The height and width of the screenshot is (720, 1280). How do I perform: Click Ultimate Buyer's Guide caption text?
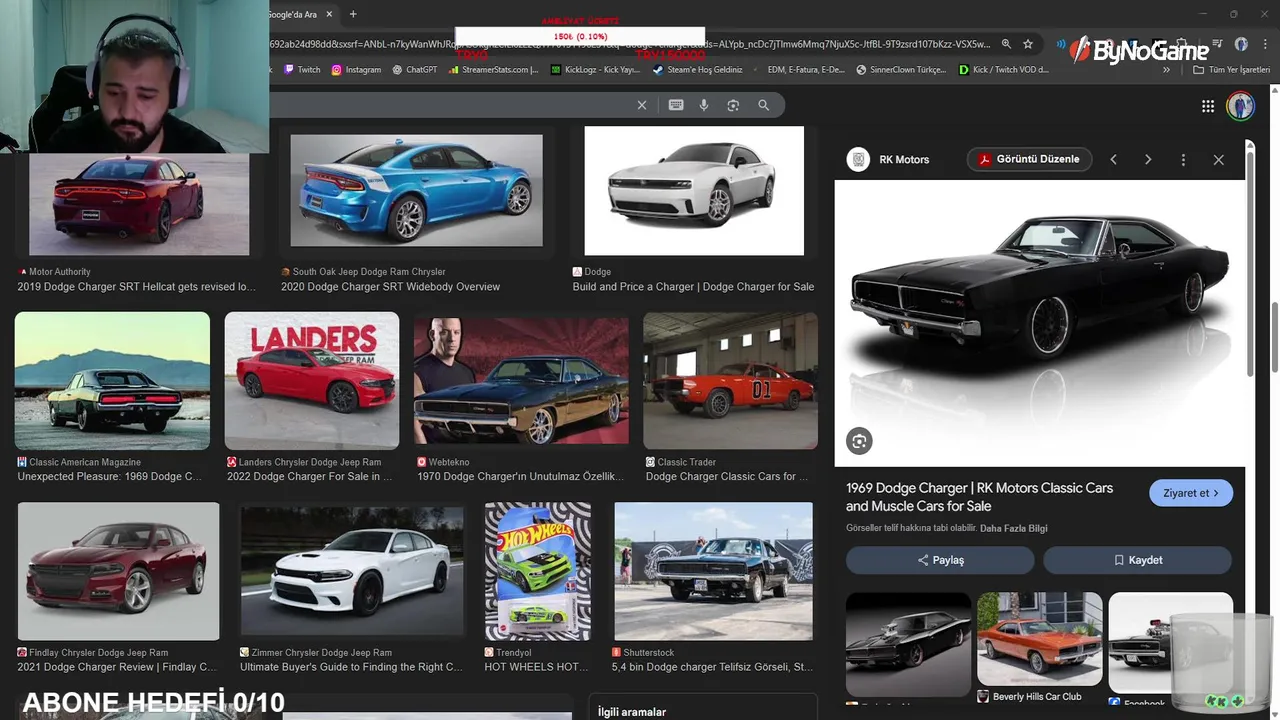[x=351, y=667]
